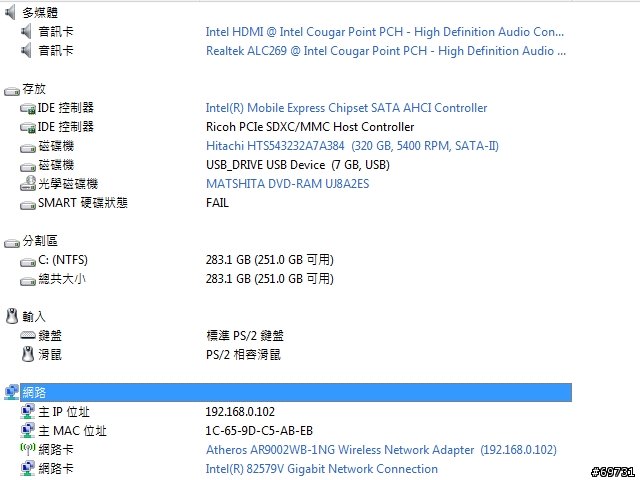Click the 標準 PS/2 鍵盤 value
This screenshot has height=480, width=640.
click(x=245, y=336)
